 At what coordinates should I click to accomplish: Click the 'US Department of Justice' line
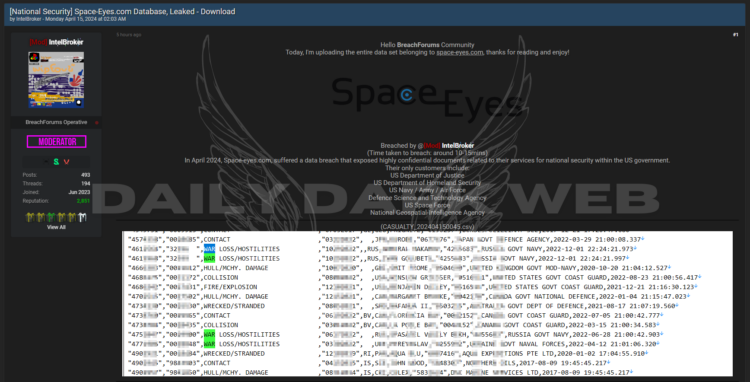(x=427, y=175)
